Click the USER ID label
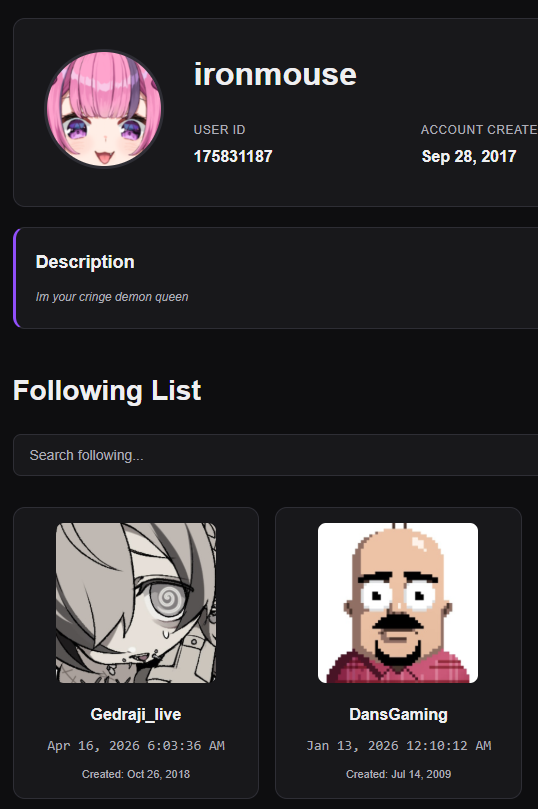 [x=219, y=130]
